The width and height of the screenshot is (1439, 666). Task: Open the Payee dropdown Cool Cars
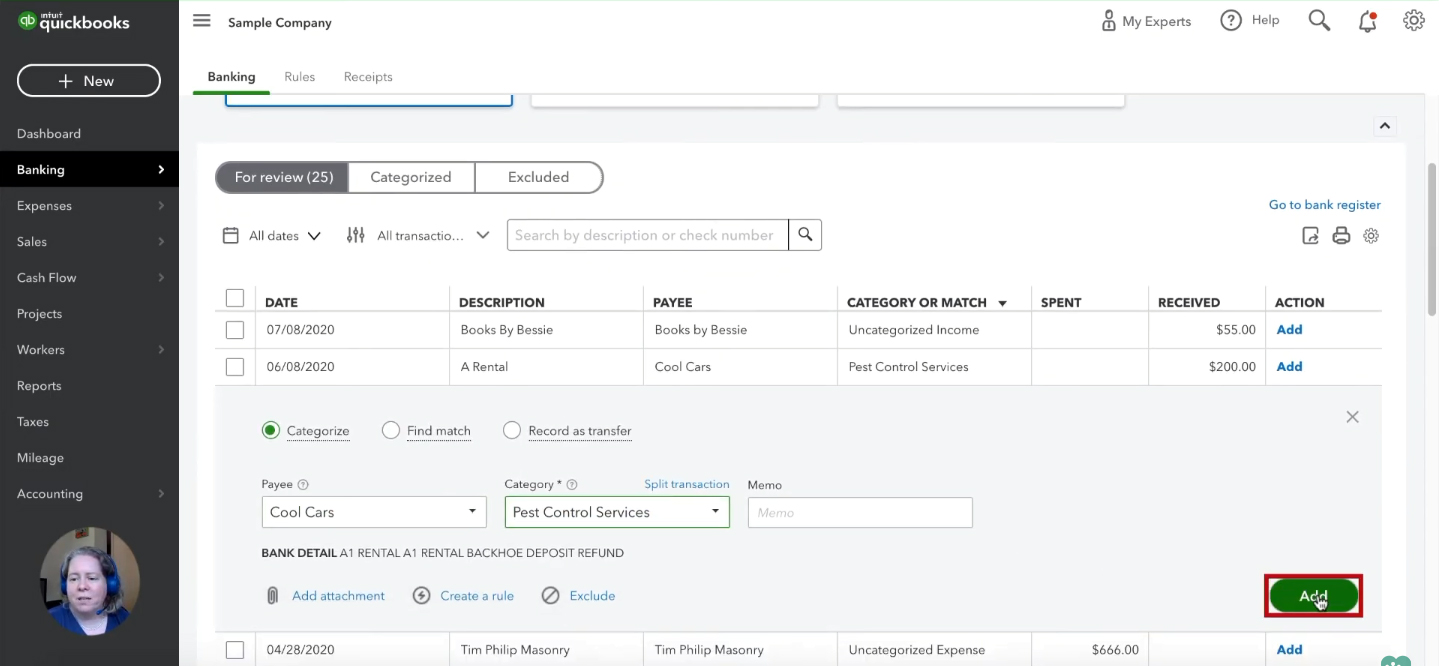[374, 512]
